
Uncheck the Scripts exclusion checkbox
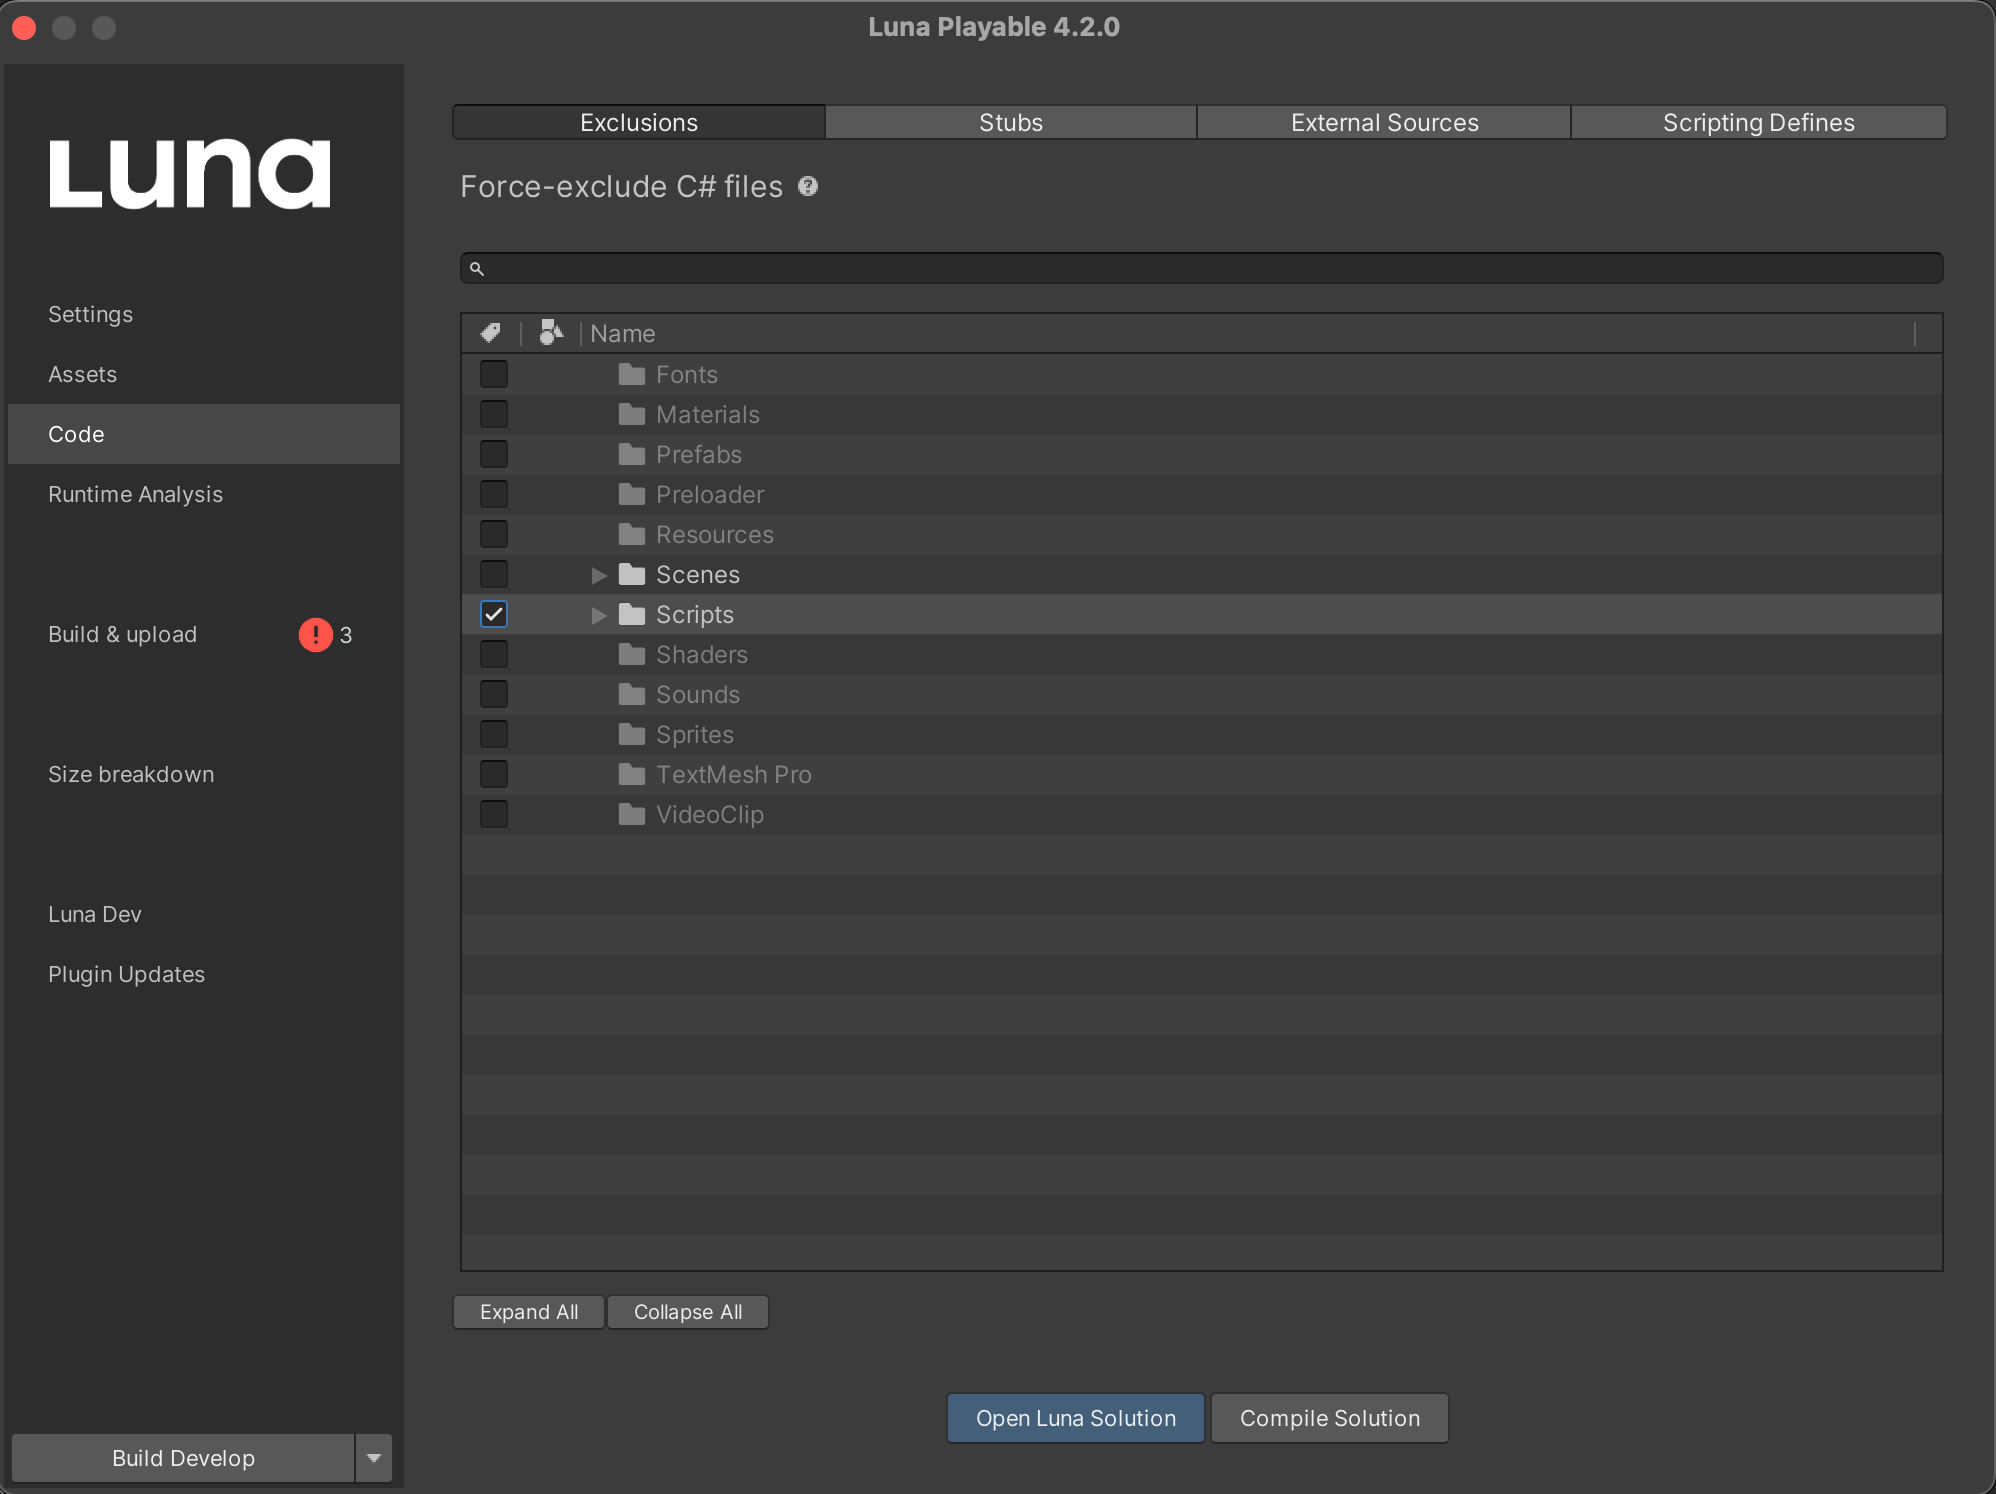click(x=494, y=614)
